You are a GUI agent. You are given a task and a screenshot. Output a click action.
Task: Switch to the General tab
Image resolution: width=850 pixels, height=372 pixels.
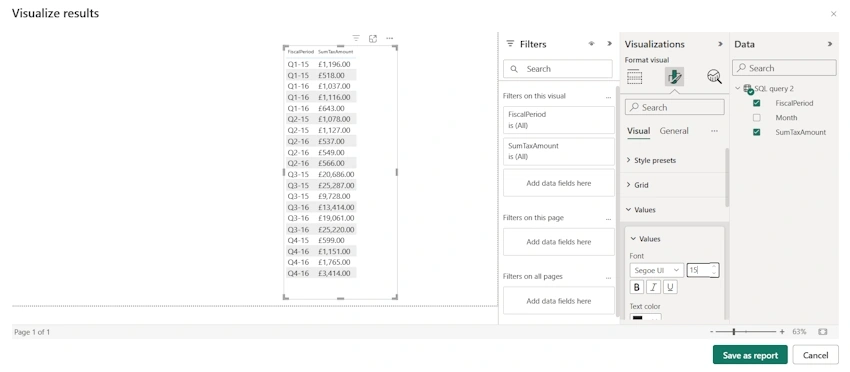pos(674,131)
